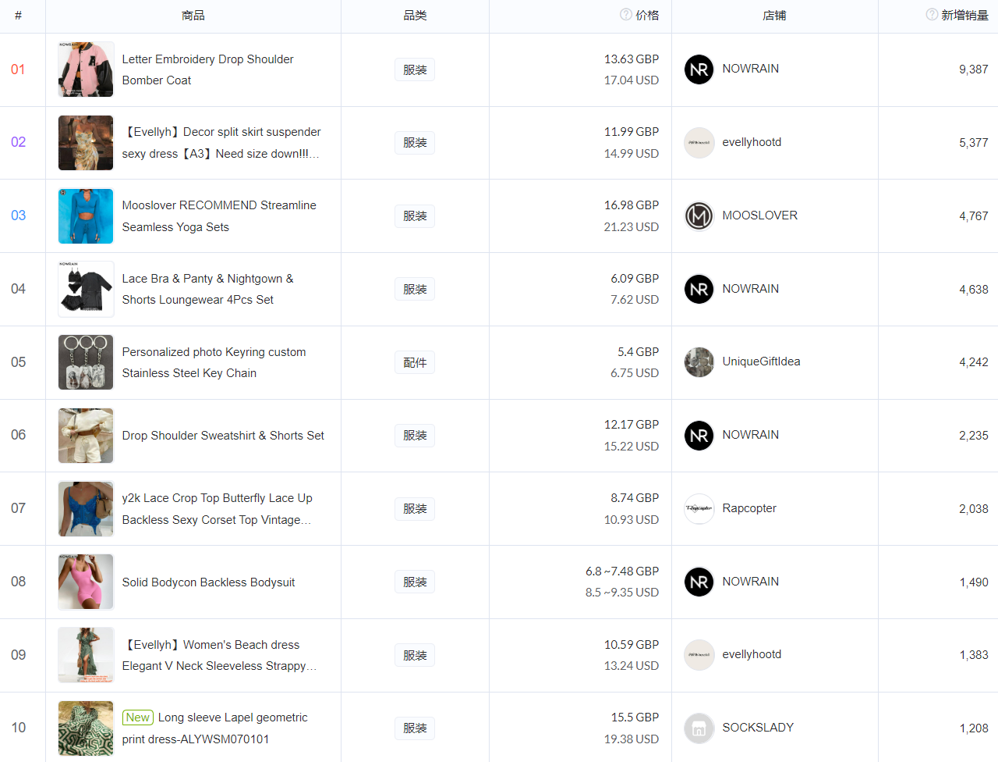Open the Letter Embroidery Bomber Coat thumbnail
Screen dimensions: 998x762
(x=86, y=69)
